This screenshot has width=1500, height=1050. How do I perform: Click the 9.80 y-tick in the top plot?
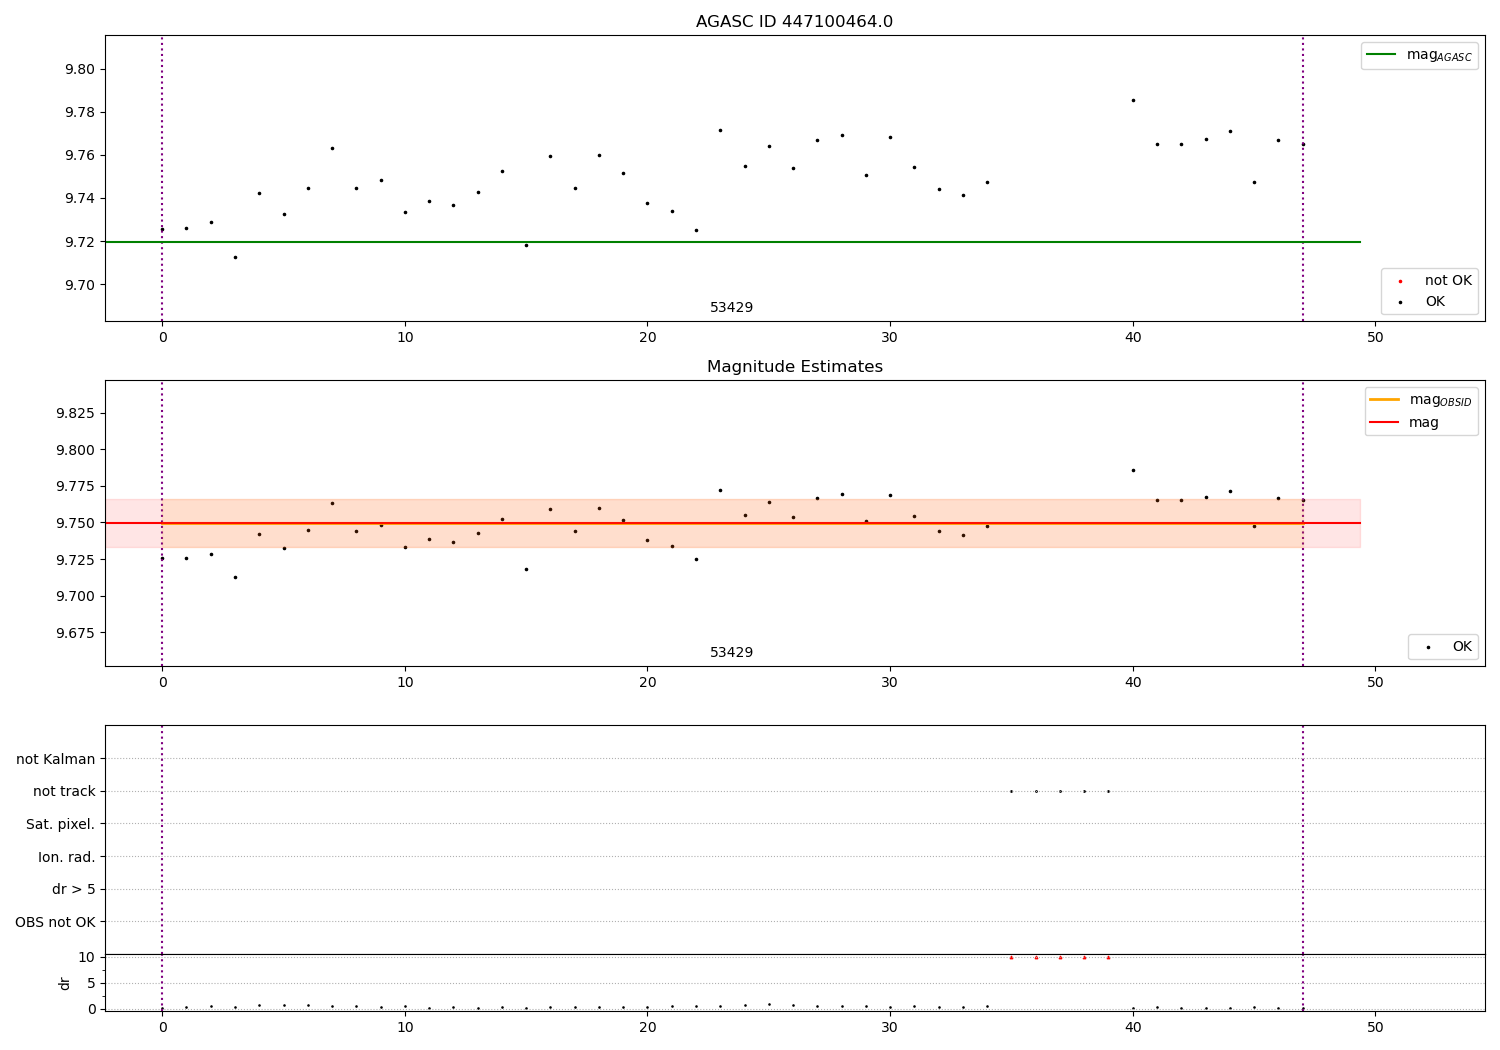(80, 70)
